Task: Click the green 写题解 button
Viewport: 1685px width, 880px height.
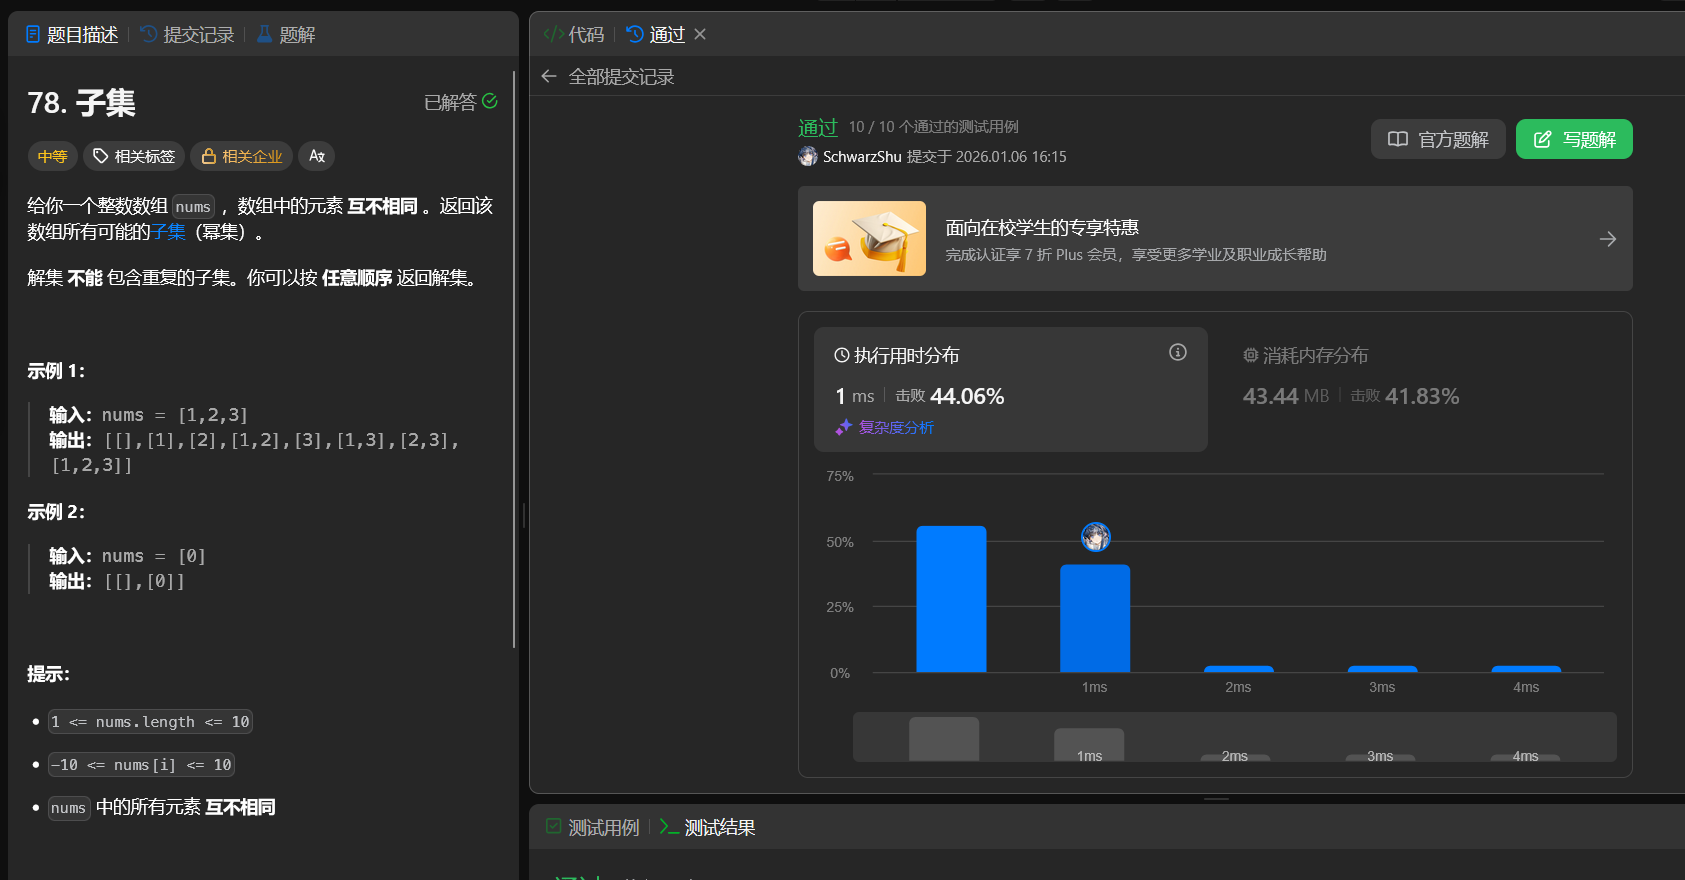Action: [1573, 139]
